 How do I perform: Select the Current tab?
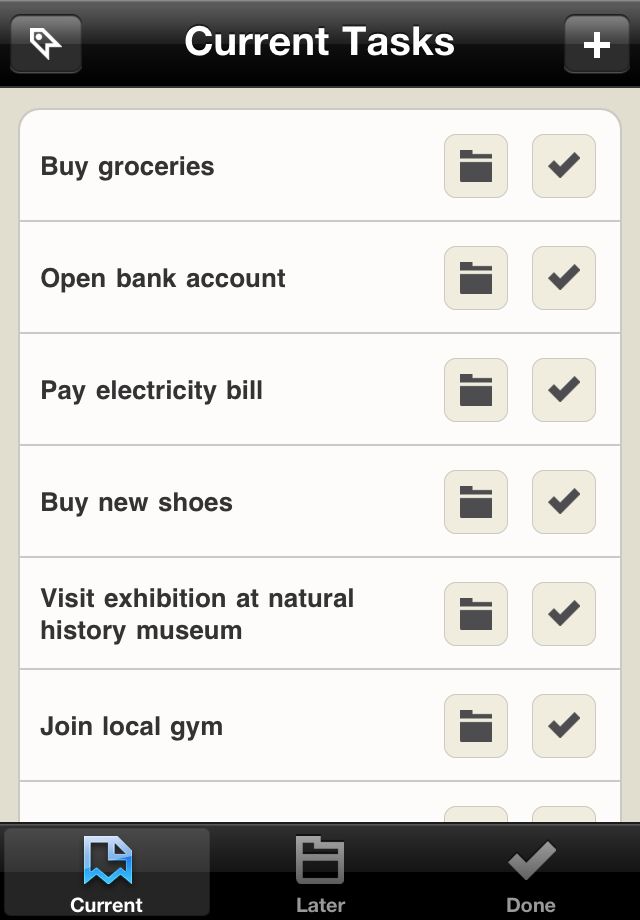point(107,873)
